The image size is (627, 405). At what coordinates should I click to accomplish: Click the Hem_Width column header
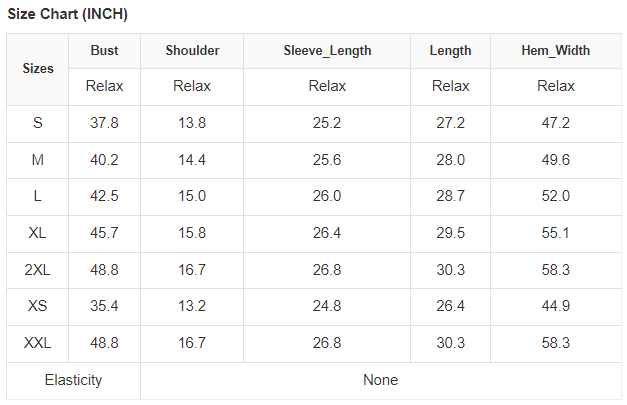point(555,51)
